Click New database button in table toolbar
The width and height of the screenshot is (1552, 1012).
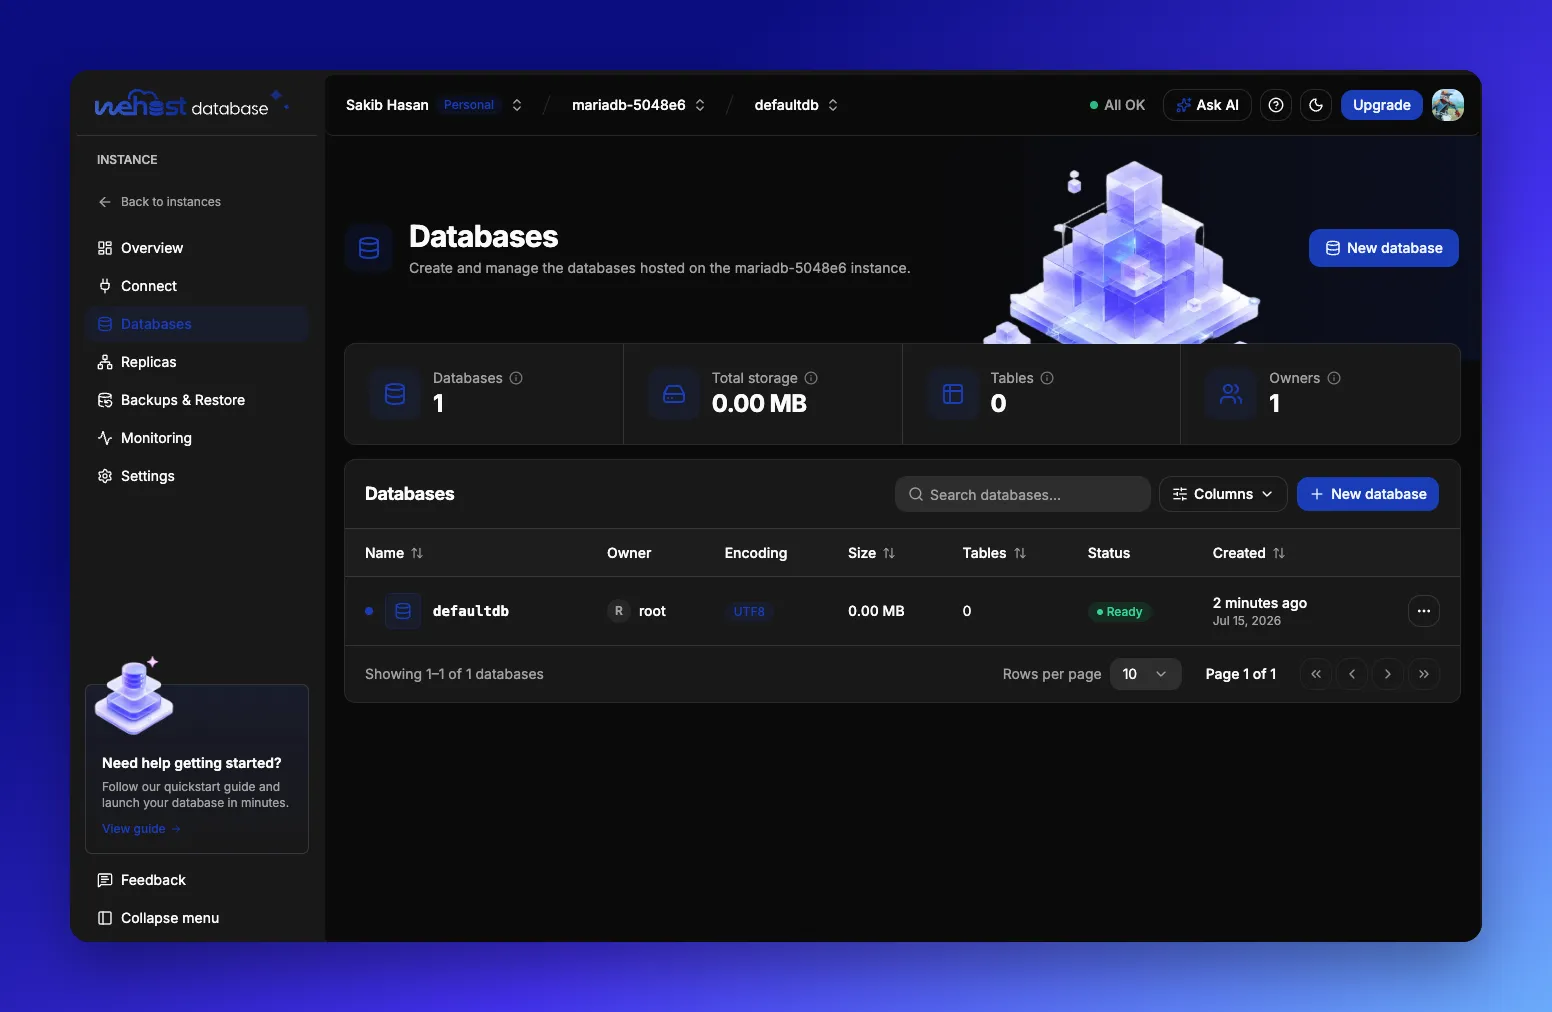click(x=1367, y=494)
